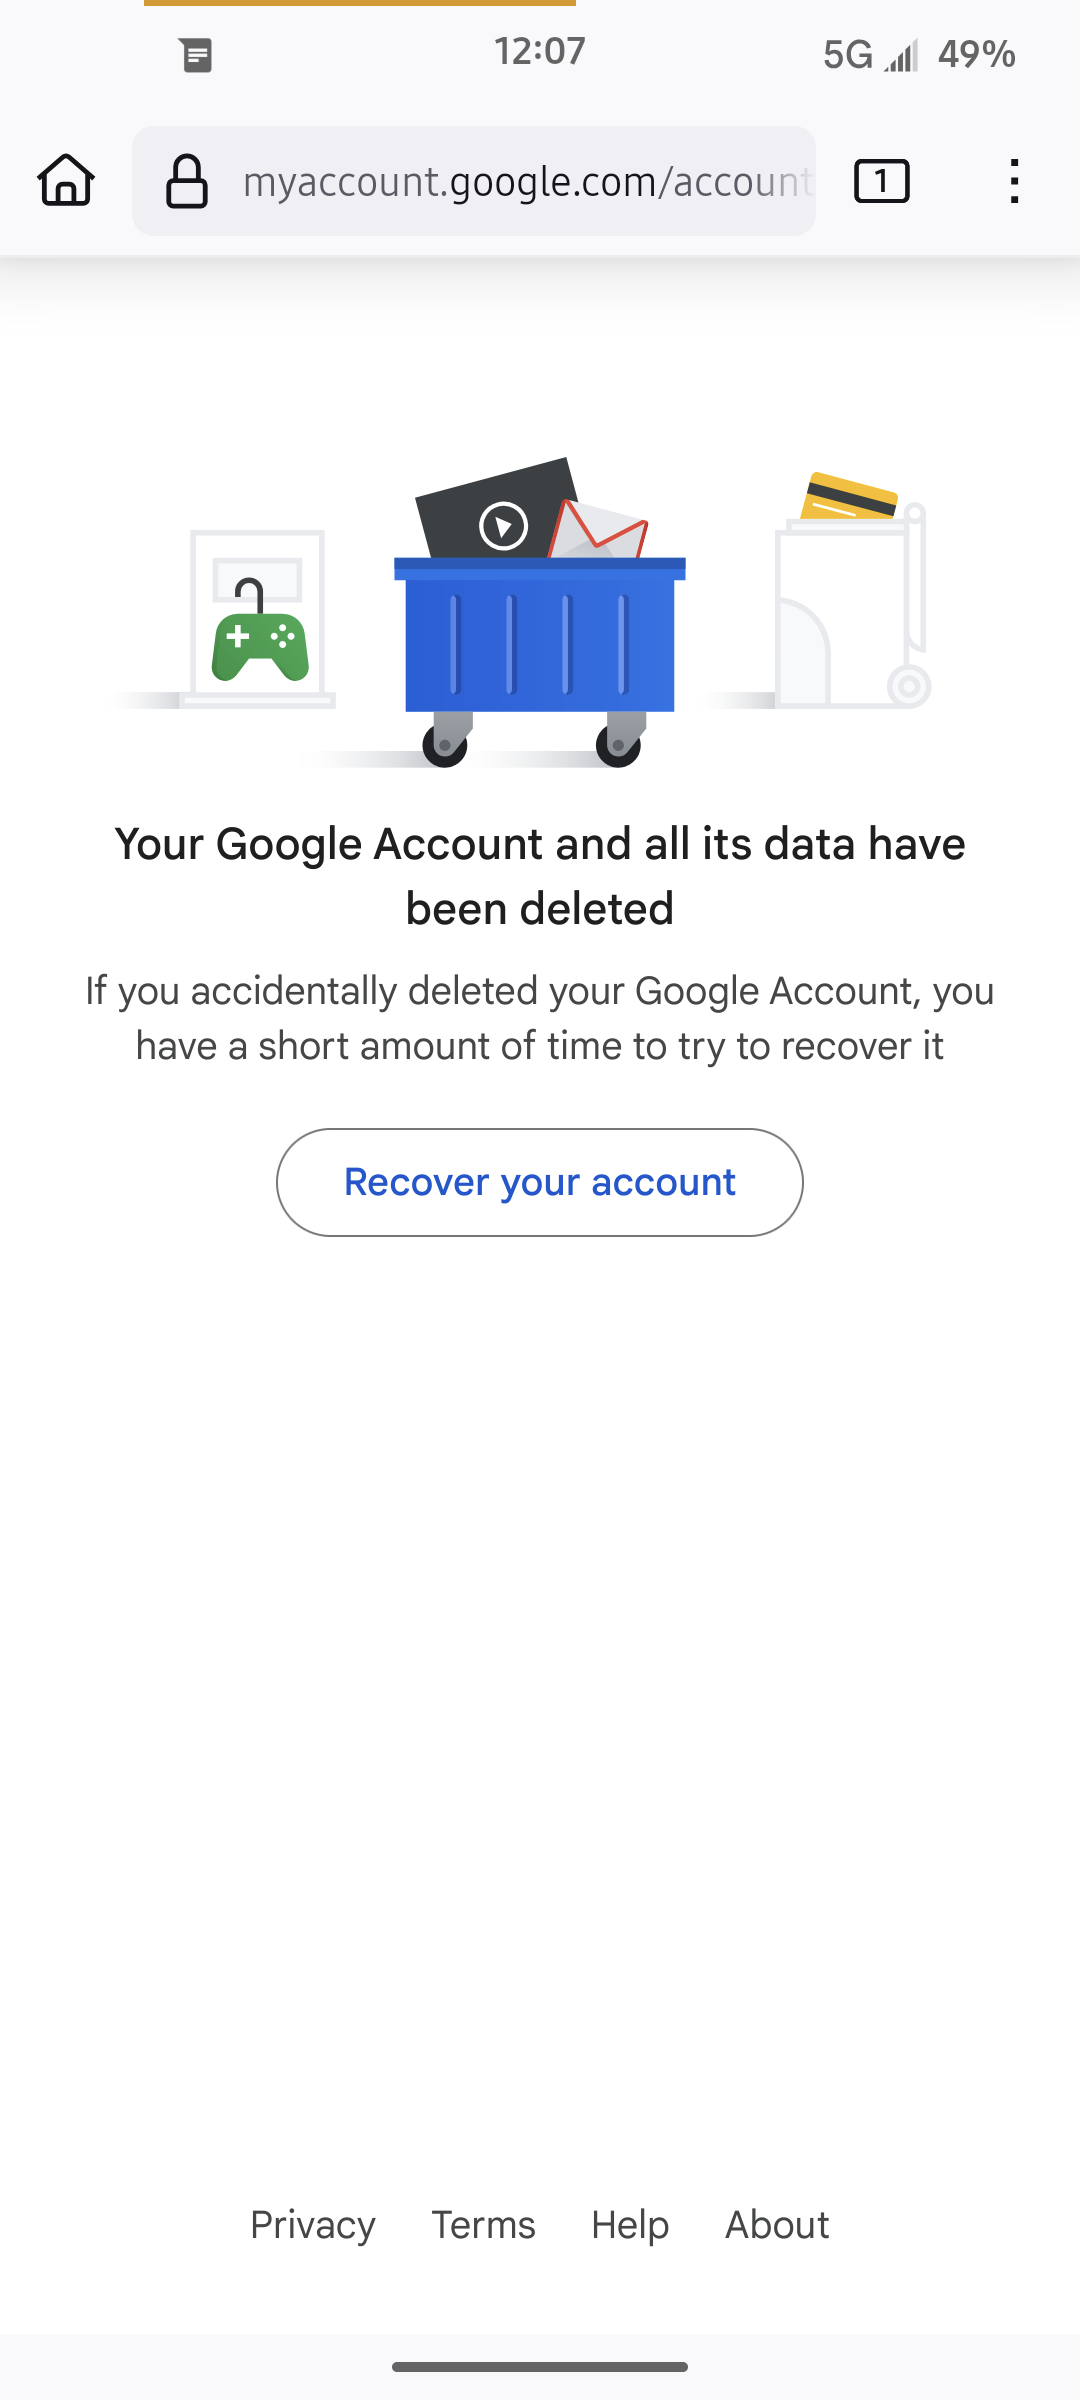Image resolution: width=1080 pixels, height=2400 pixels.
Task: Click the Recover your account button
Action: click(540, 1182)
